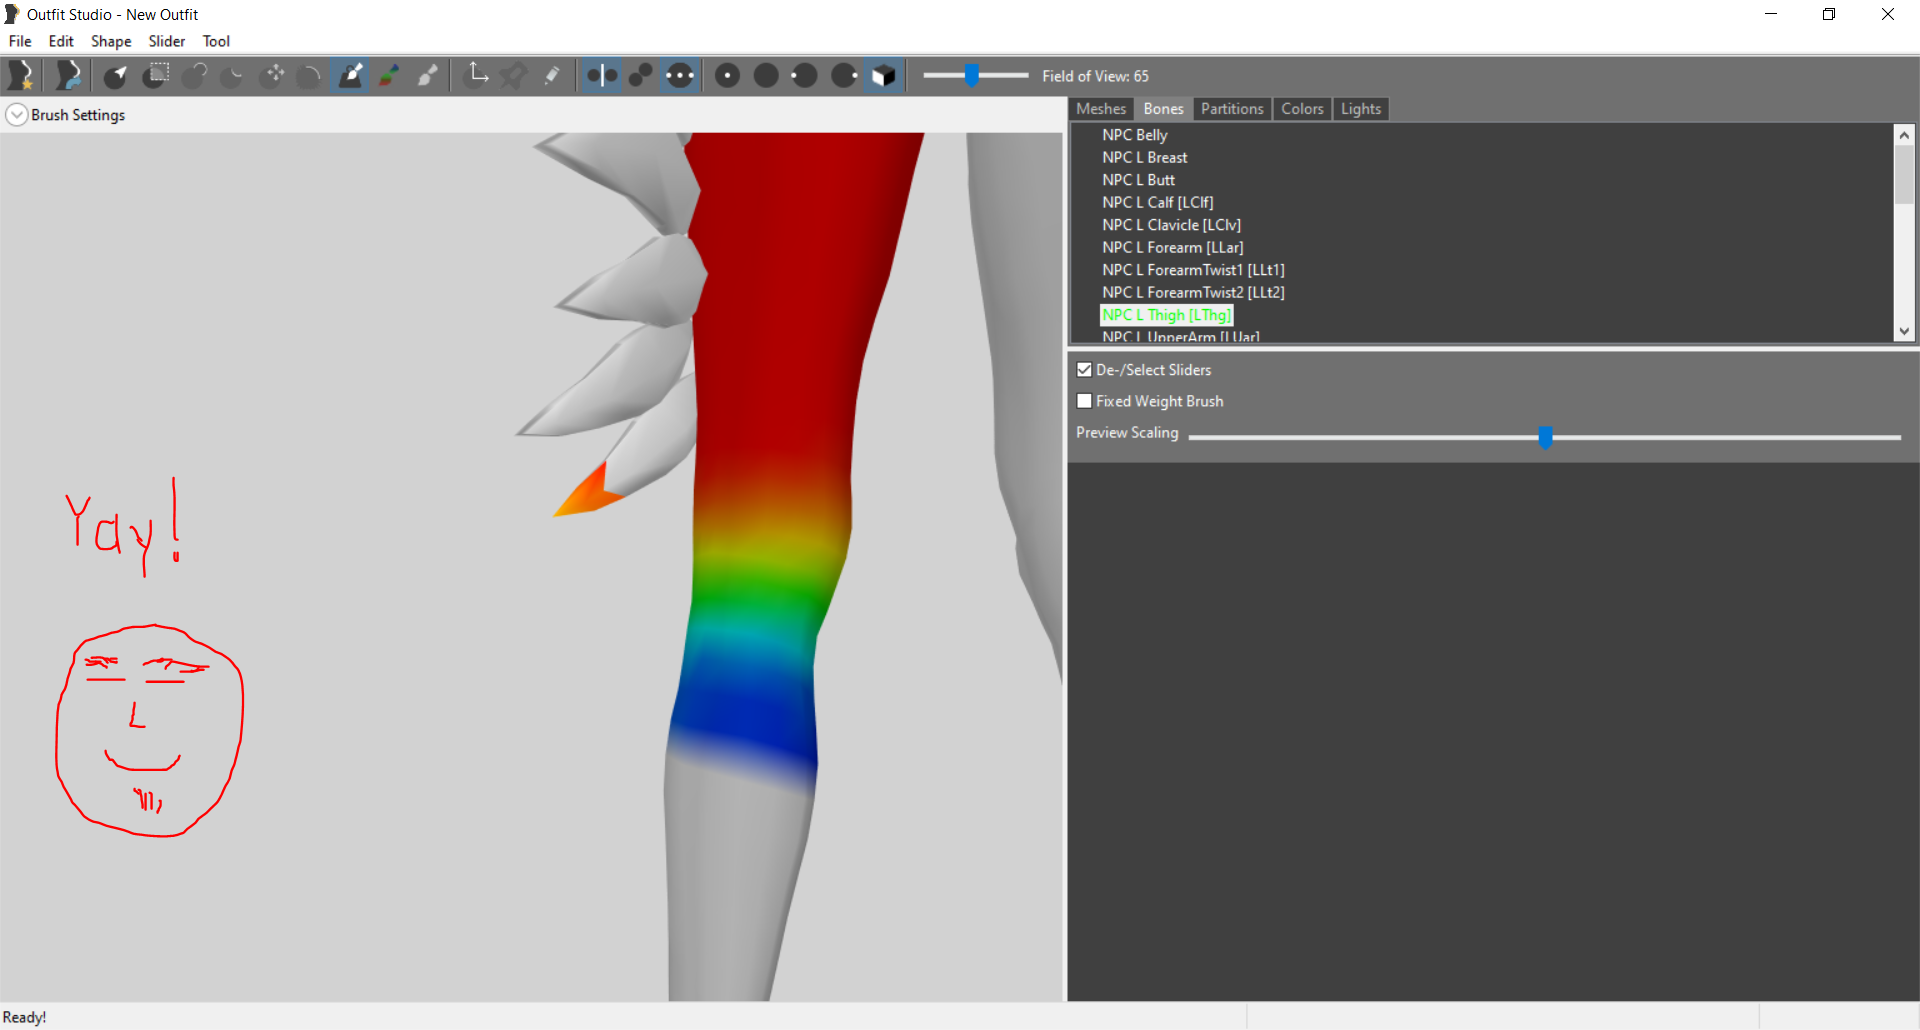Image resolution: width=1920 pixels, height=1030 pixels.
Task: Open the File menu
Action: (x=20, y=41)
